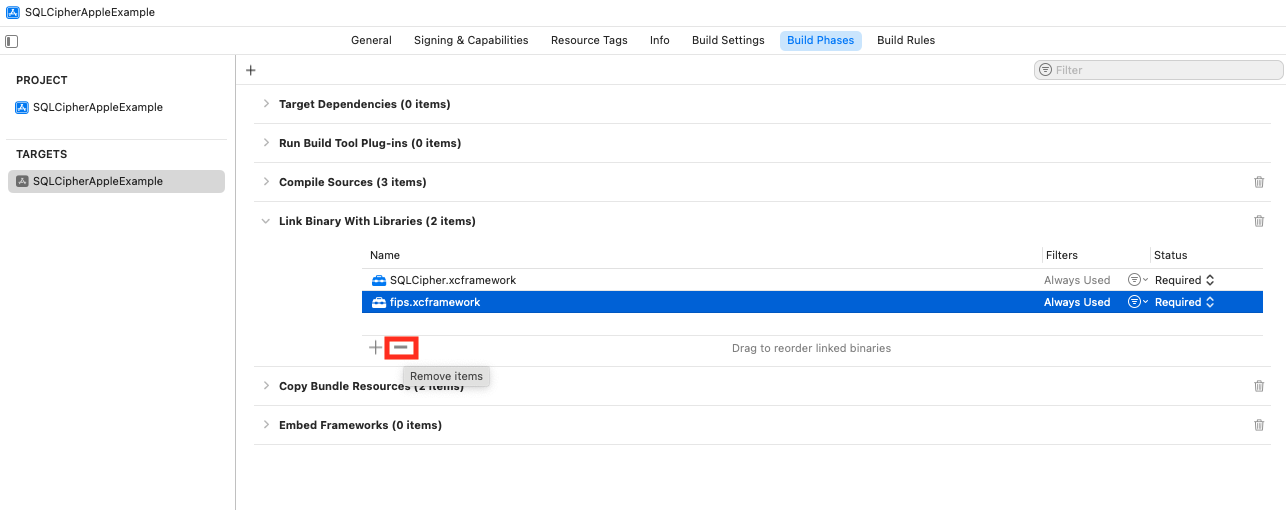Image resolution: width=1286 pixels, height=510 pixels.
Task: Select the SQLCipher.xcframework row
Action: [x=700, y=280]
